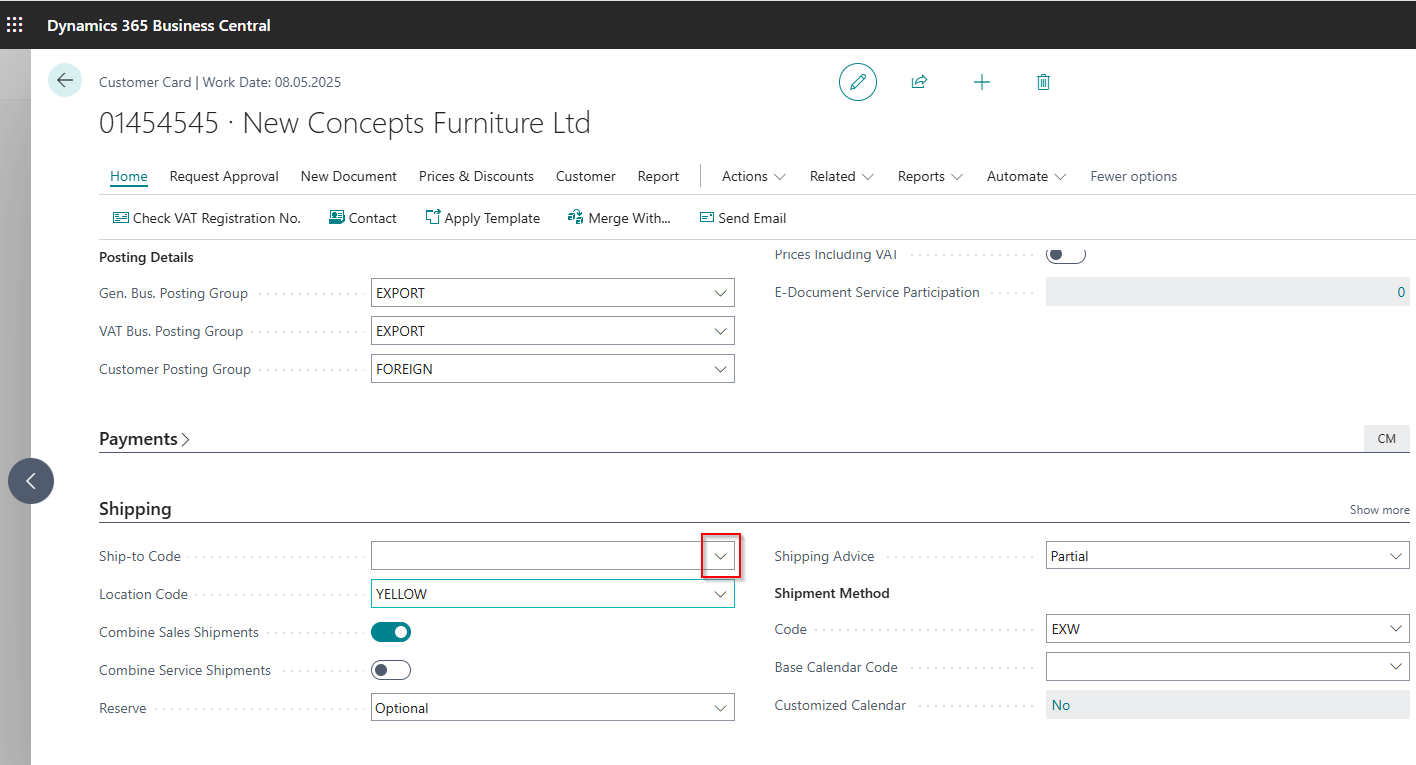Open Automate dropdown menu
Viewport: 1416px width, 765px height.
click(x=1027, y=176)
